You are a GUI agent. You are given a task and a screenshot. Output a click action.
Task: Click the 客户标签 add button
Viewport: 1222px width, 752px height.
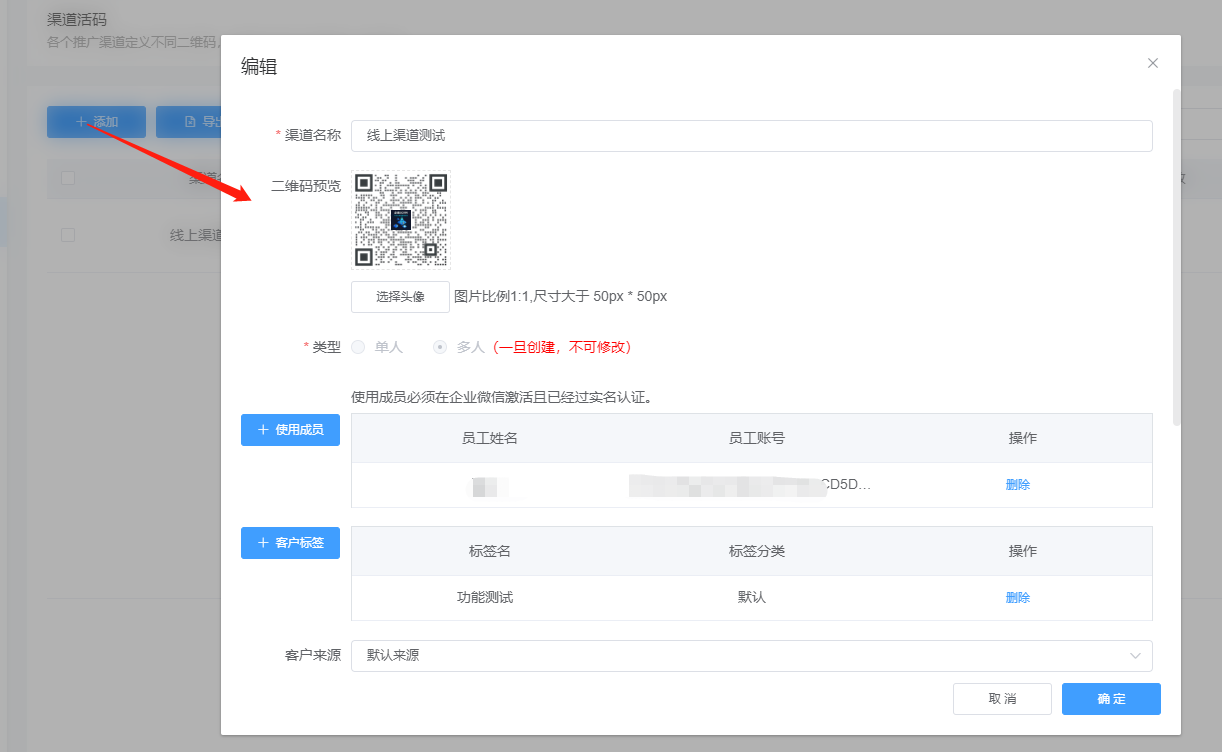(290, 542)
